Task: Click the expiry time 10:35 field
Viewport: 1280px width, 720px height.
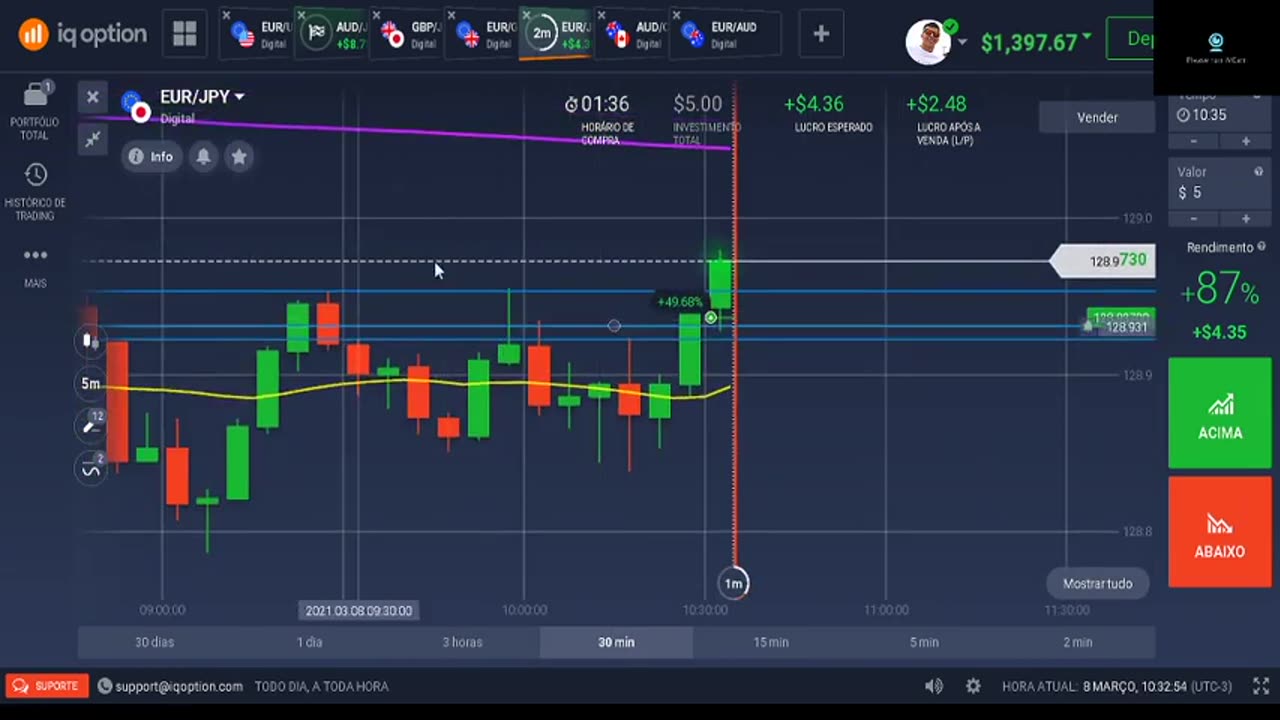Action: (1220, 115)
